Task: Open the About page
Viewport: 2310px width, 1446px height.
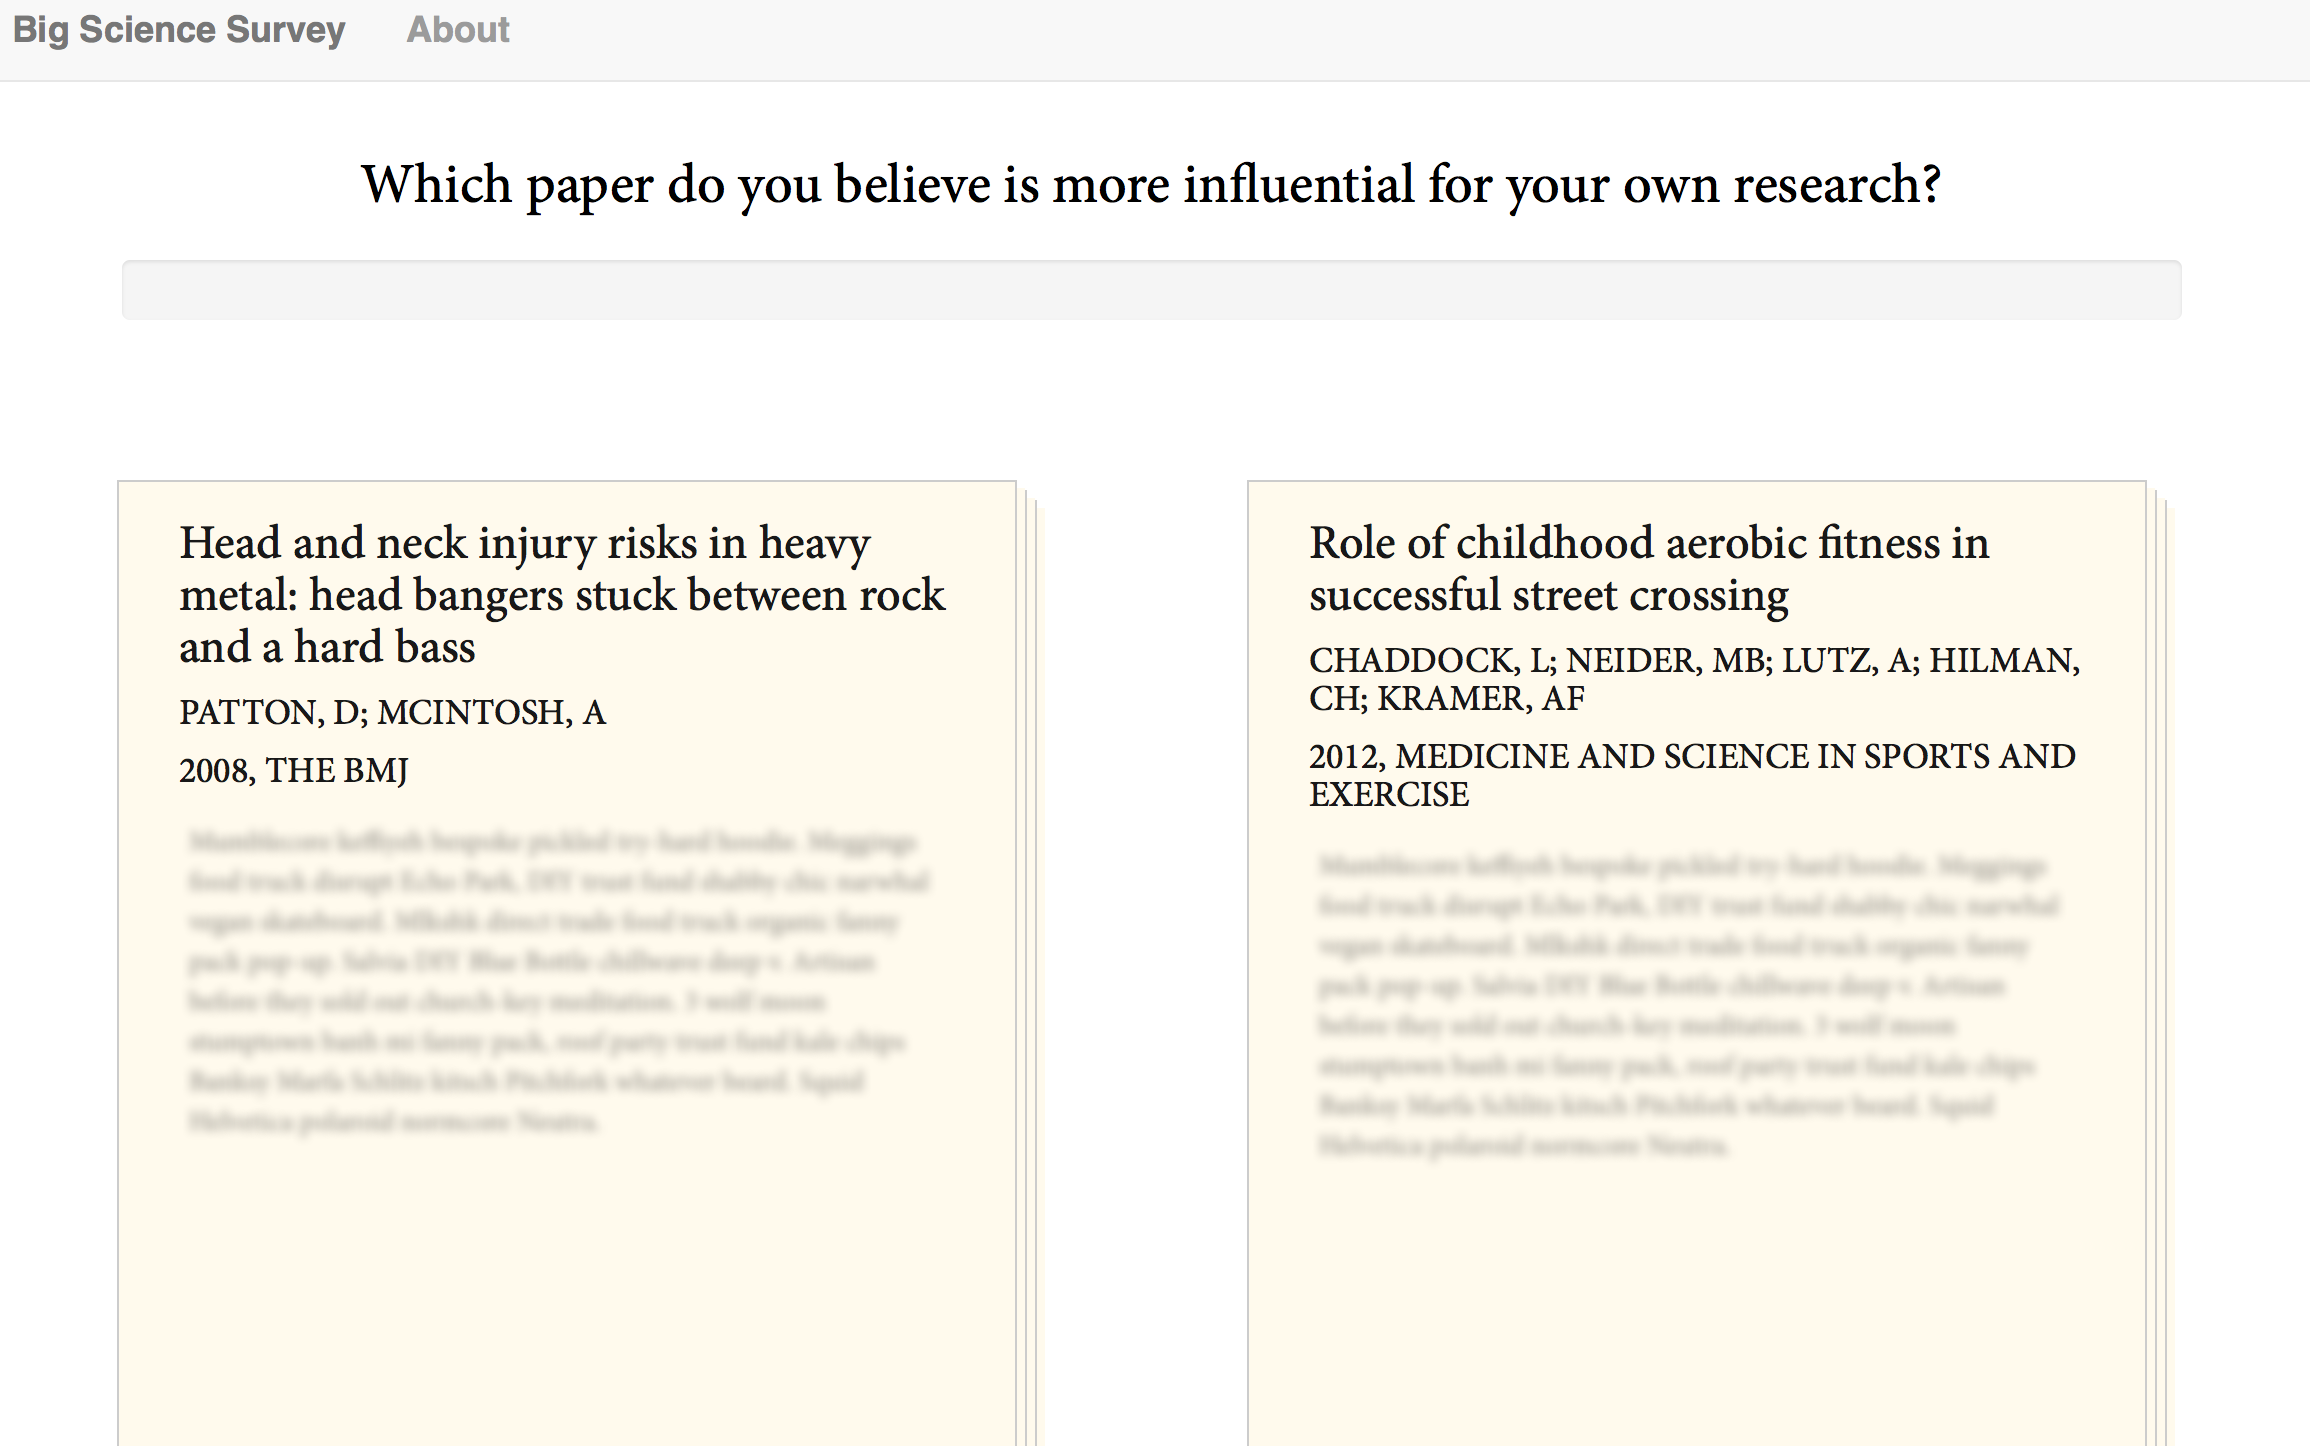Action: pos(458,30)
